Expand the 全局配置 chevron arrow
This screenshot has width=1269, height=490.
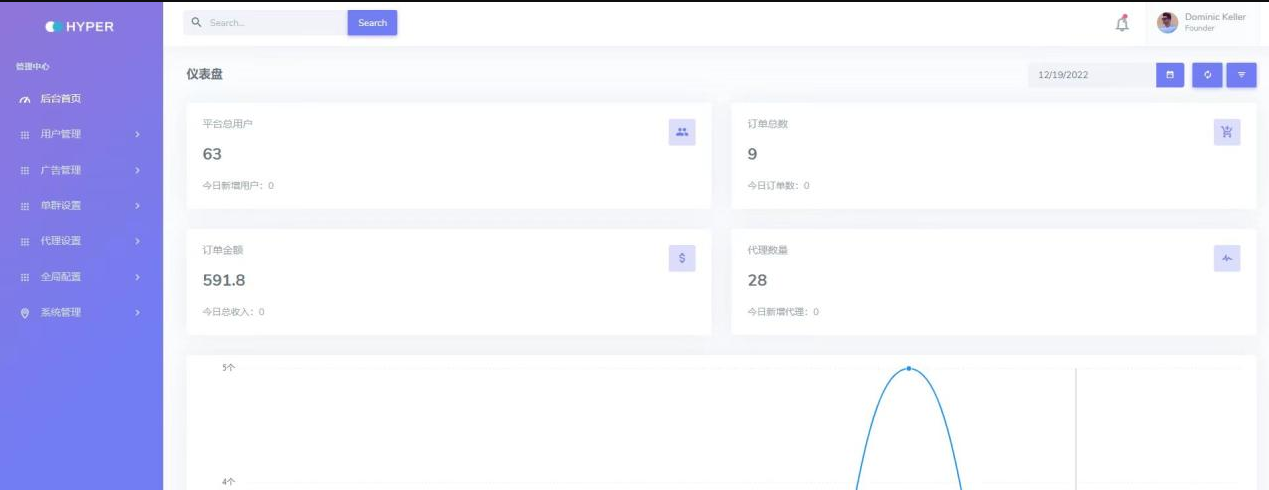click(138, 277)
